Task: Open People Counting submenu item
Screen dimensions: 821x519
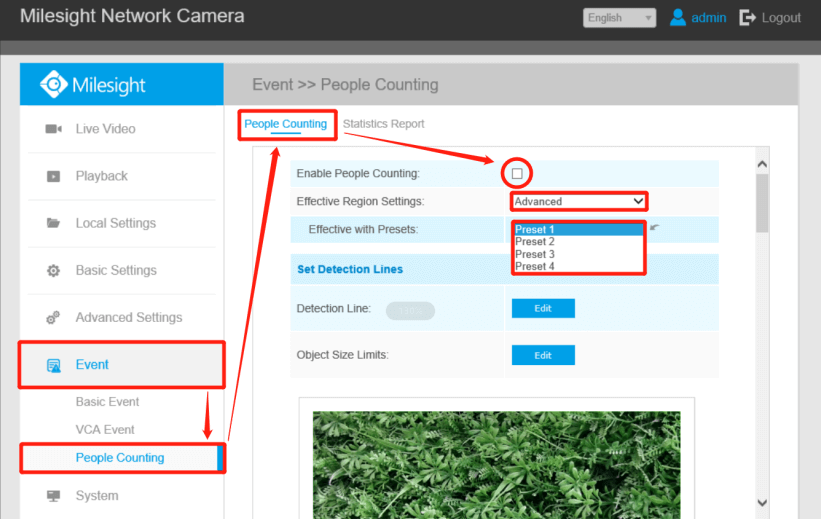Action: (122, 458)
